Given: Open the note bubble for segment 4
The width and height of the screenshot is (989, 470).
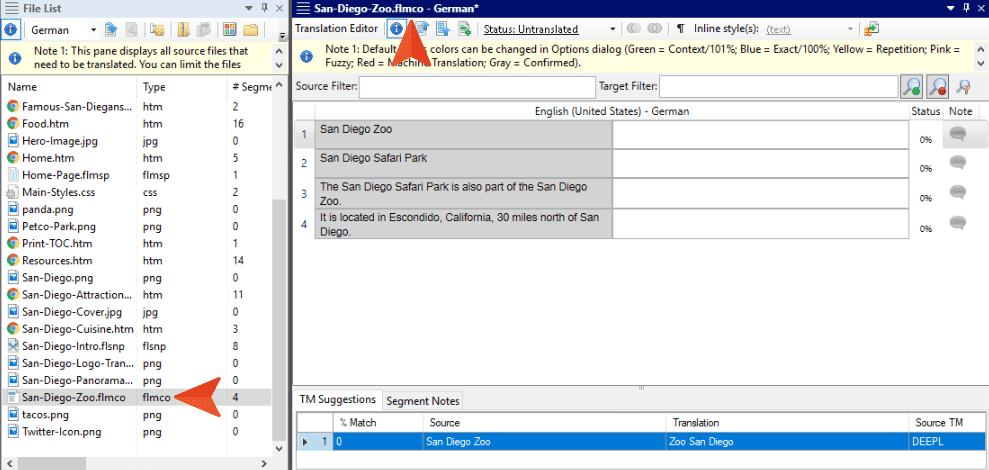Looking at the screenshot, I should 957,222.
